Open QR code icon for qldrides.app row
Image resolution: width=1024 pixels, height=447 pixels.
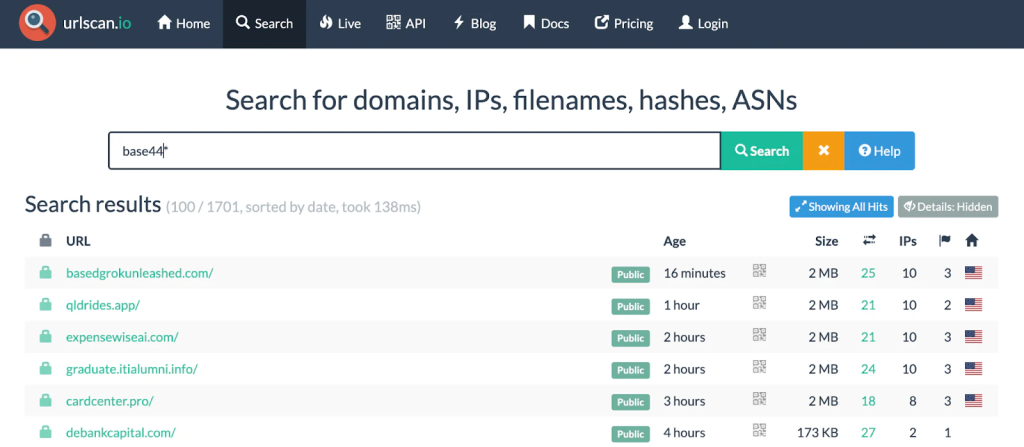(x=760, y=304)
